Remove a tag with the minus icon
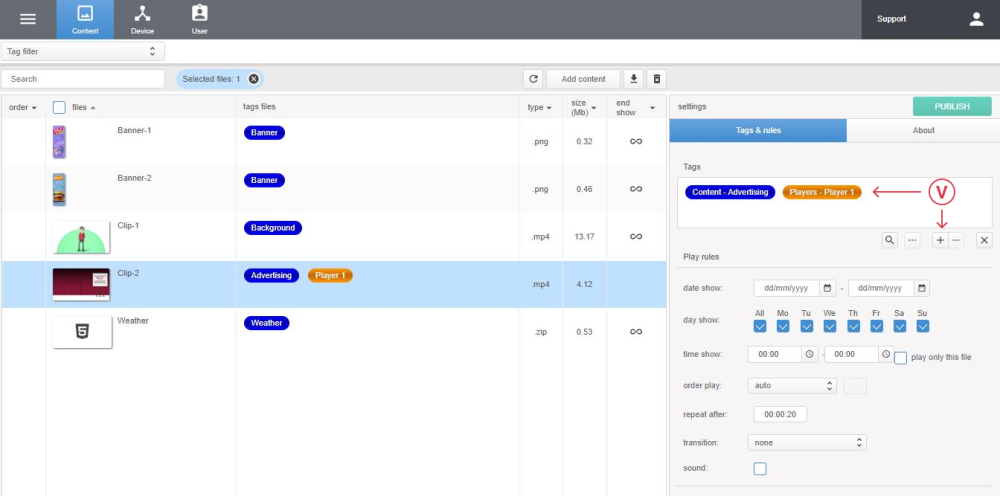The height and width of the screenshot is (496, 1000). click(956, 240)
